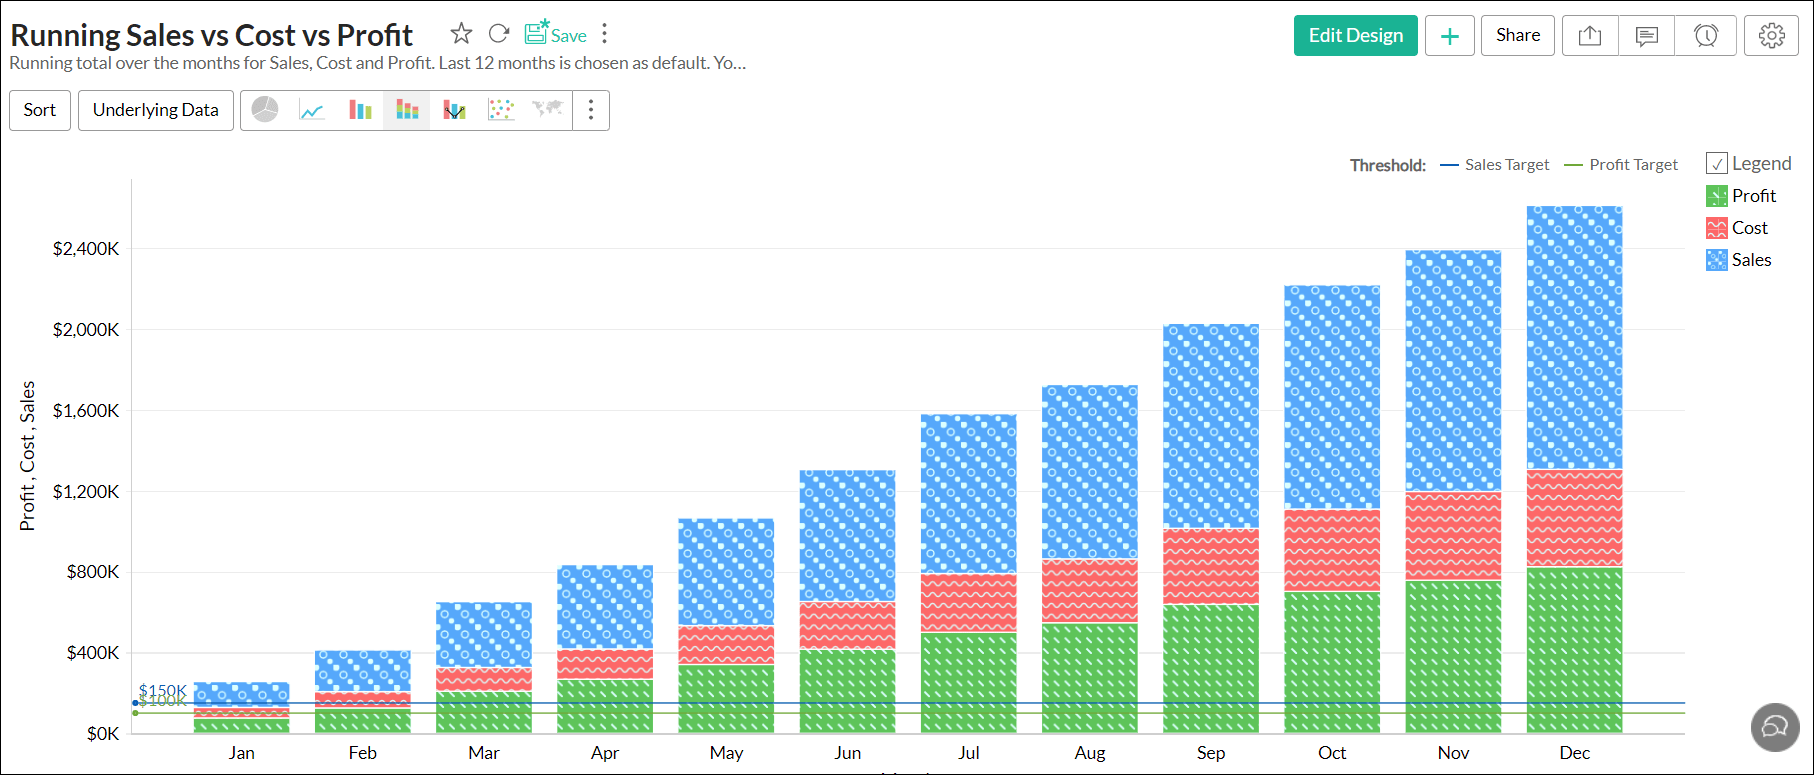Click the Edit Design button

[1356, 35]
